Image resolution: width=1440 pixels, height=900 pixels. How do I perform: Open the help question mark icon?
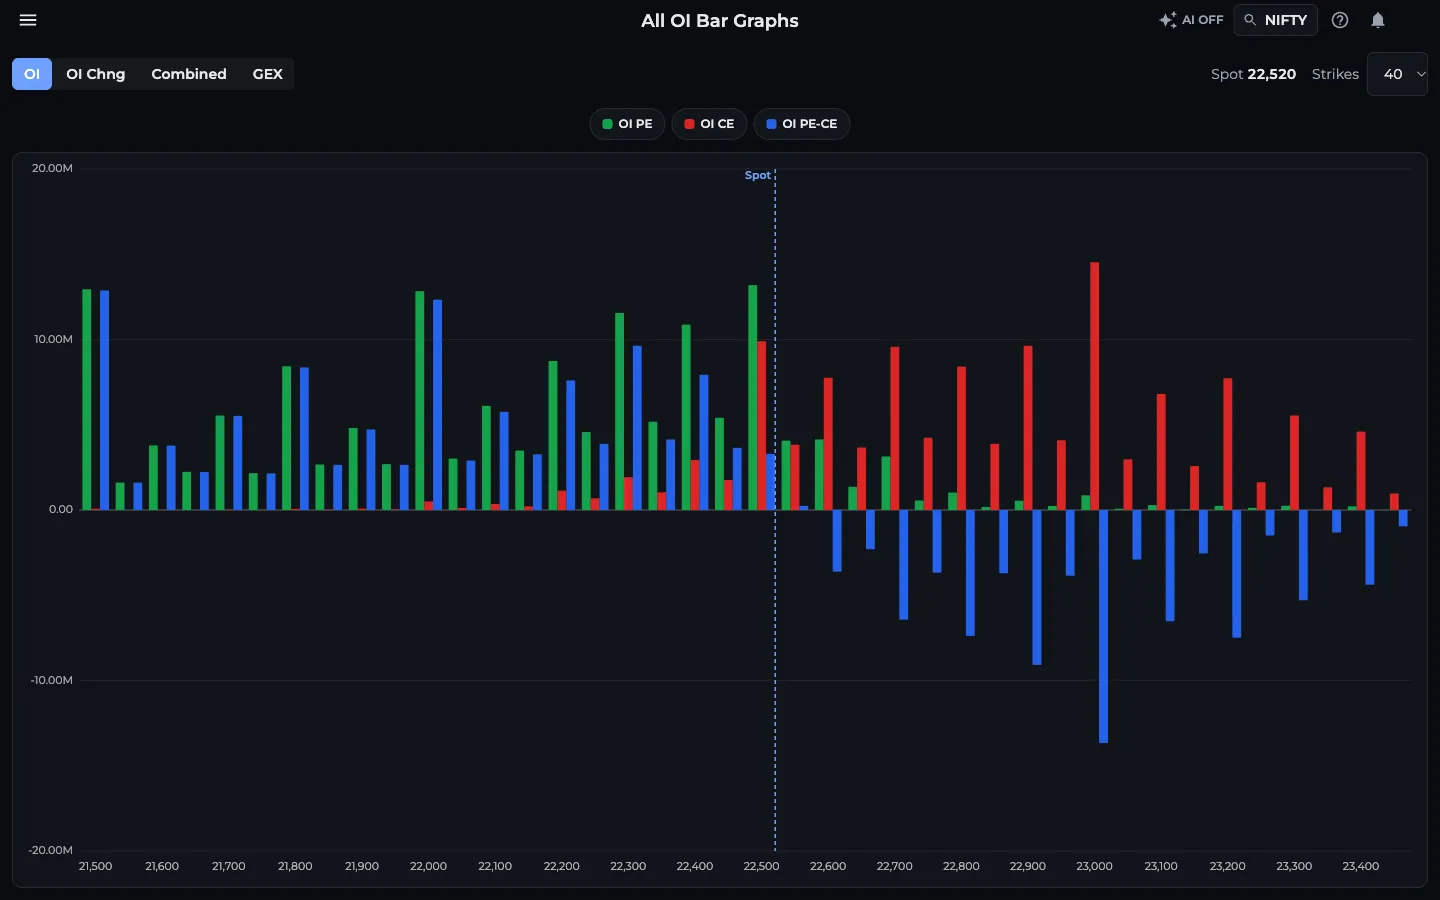tap(1340, 20)
